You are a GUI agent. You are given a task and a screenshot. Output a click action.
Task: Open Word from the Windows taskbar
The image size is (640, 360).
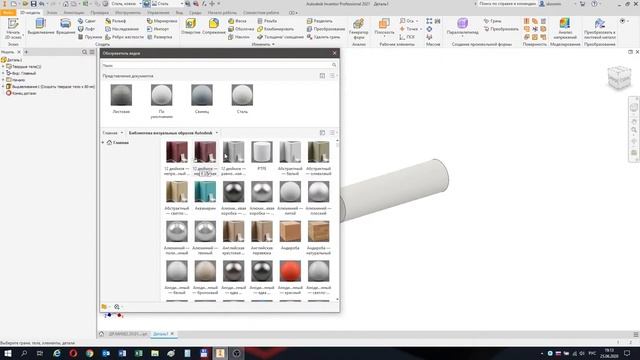pyautogui.click(x=122, y=353)
